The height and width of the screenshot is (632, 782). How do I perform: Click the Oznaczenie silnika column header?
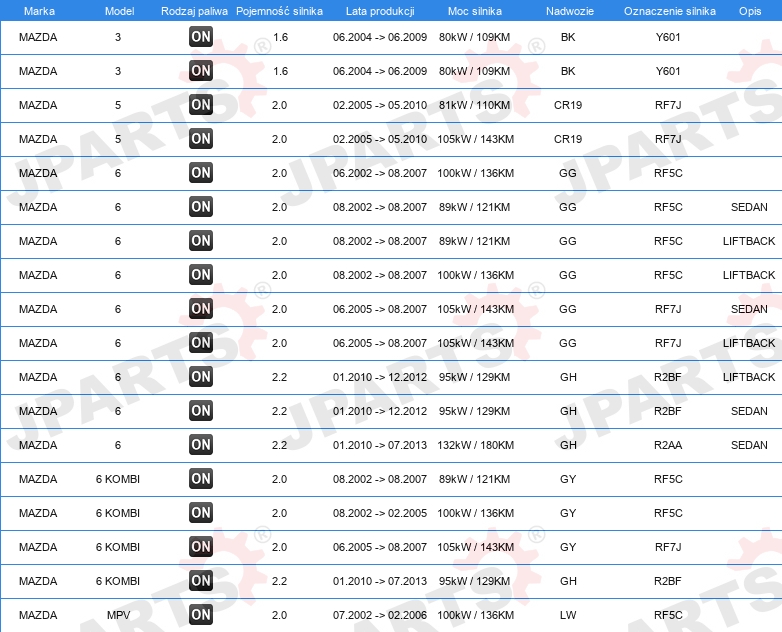click(x=670, y=11)
